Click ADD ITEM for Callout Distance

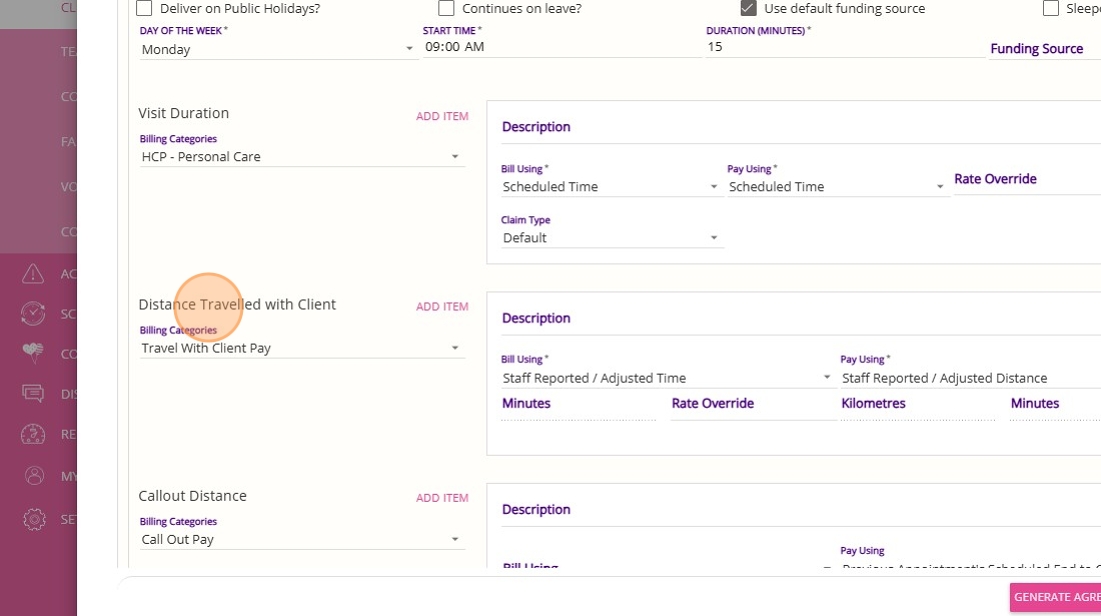[x=442, y=498]
